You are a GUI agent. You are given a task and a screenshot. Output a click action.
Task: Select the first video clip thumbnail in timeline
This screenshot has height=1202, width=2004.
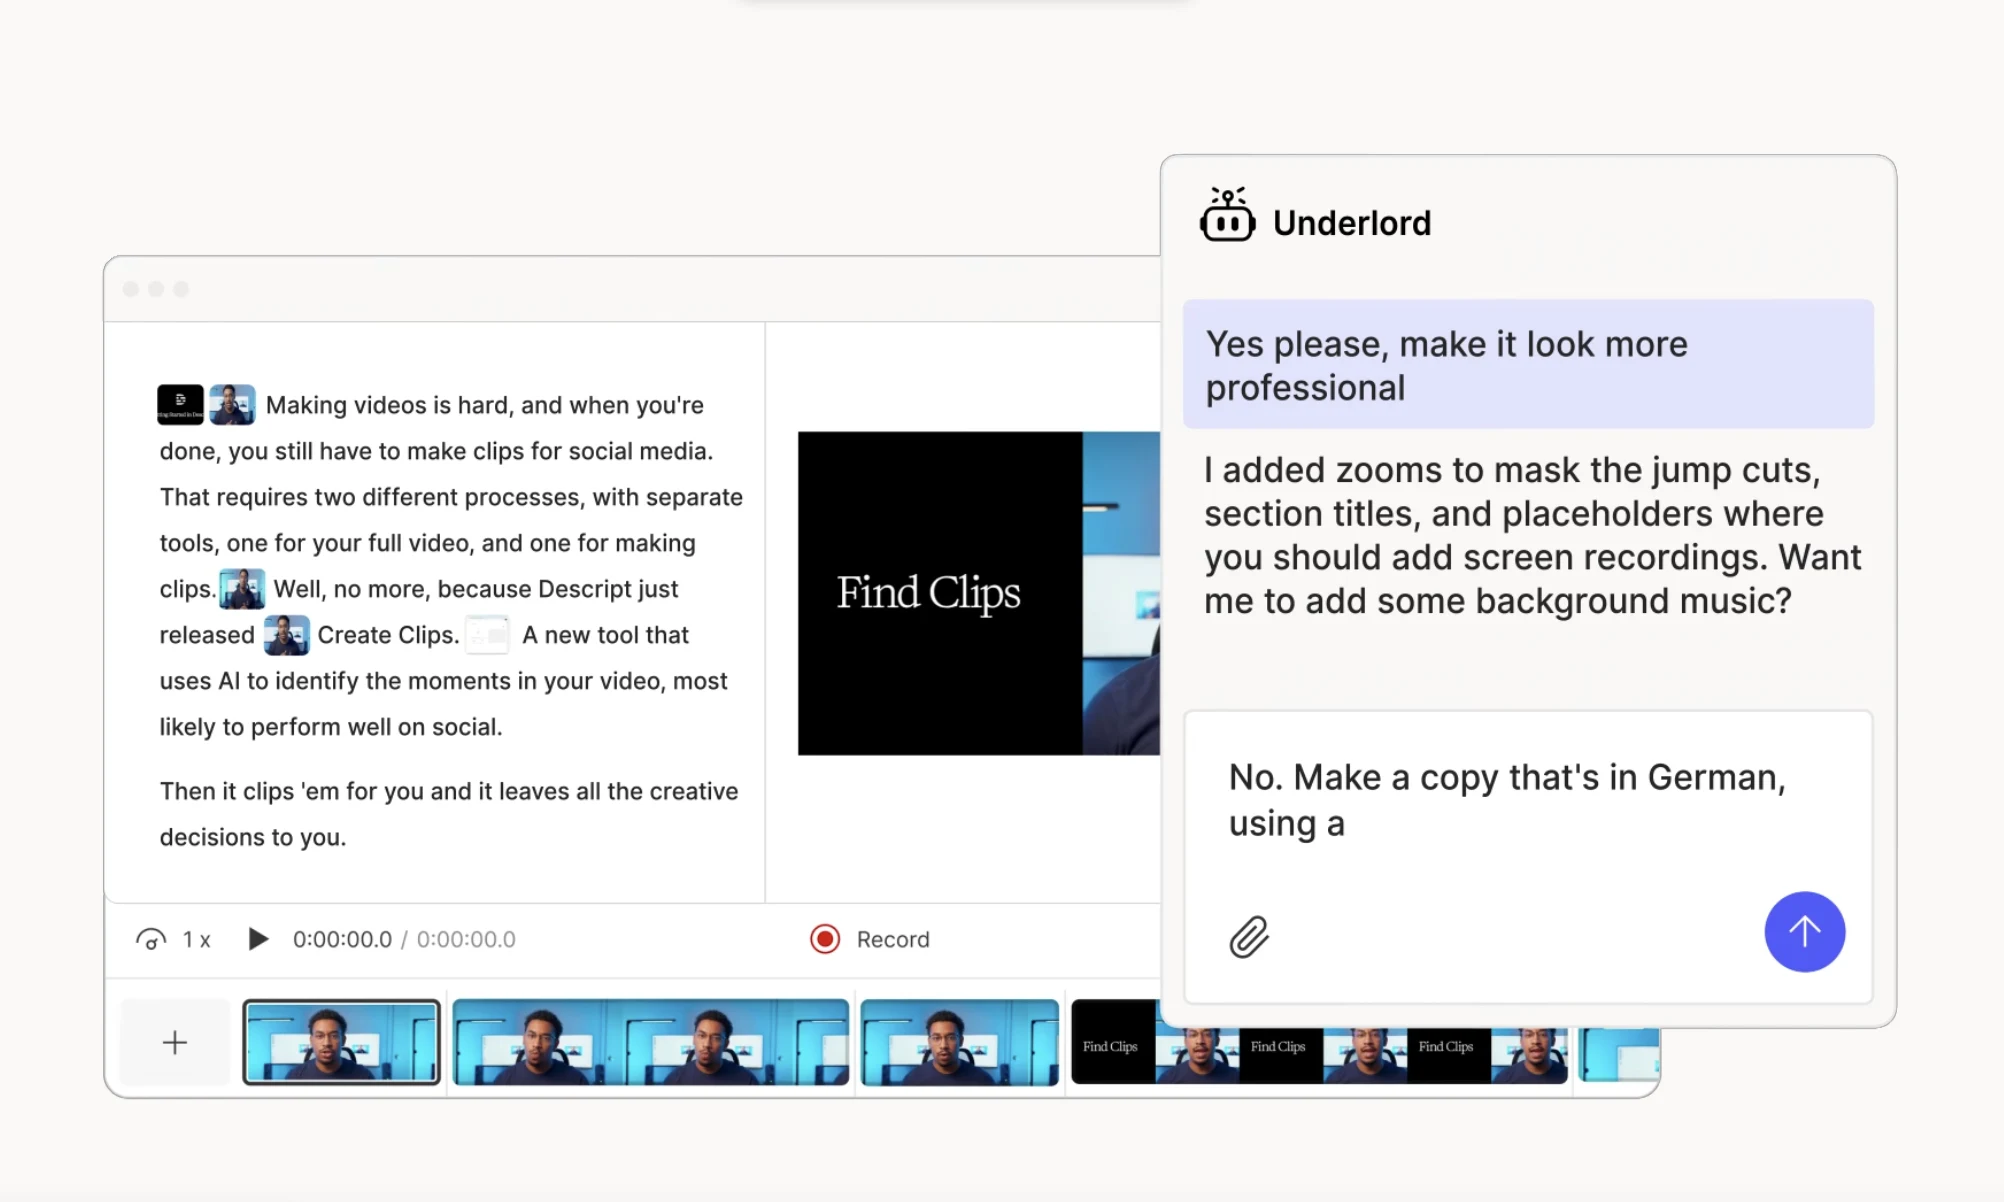pyautogui.click(x=341, y=1042)
